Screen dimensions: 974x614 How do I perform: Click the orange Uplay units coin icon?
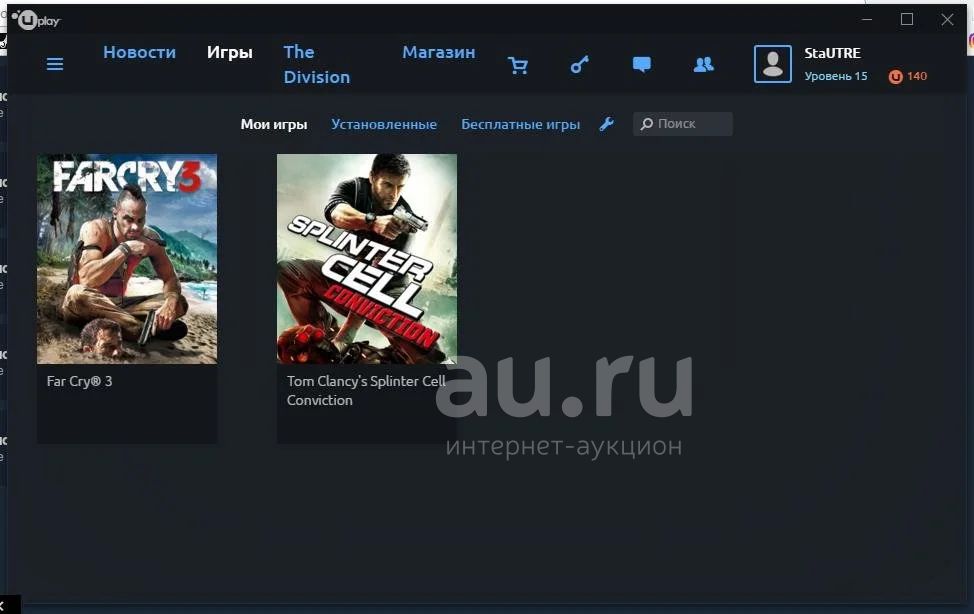tap(895, 76)
